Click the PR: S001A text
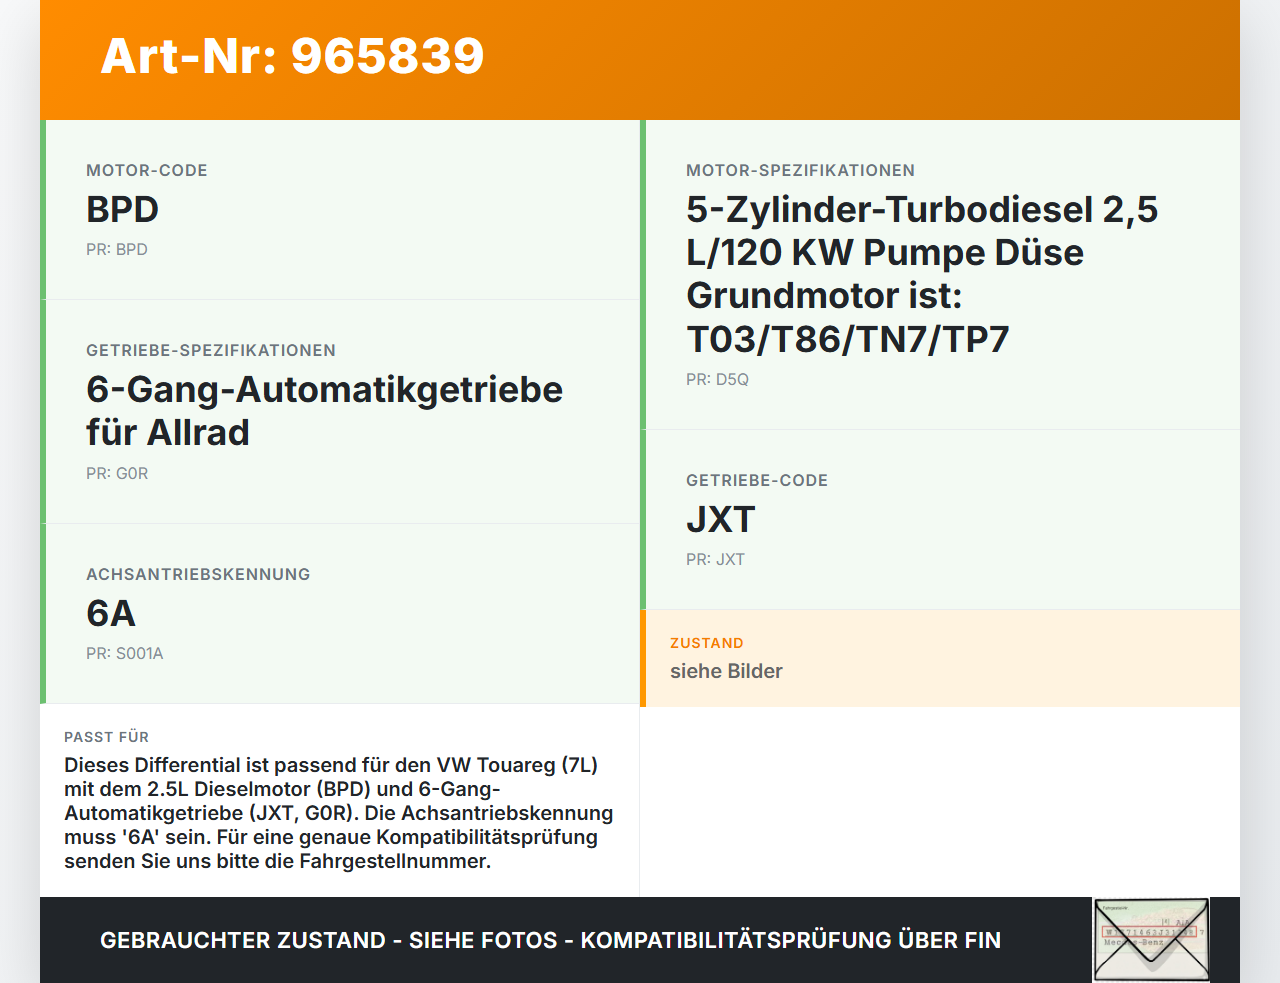Image resolution: width=1280 pixels, height=983 pixels. (125, 654)
